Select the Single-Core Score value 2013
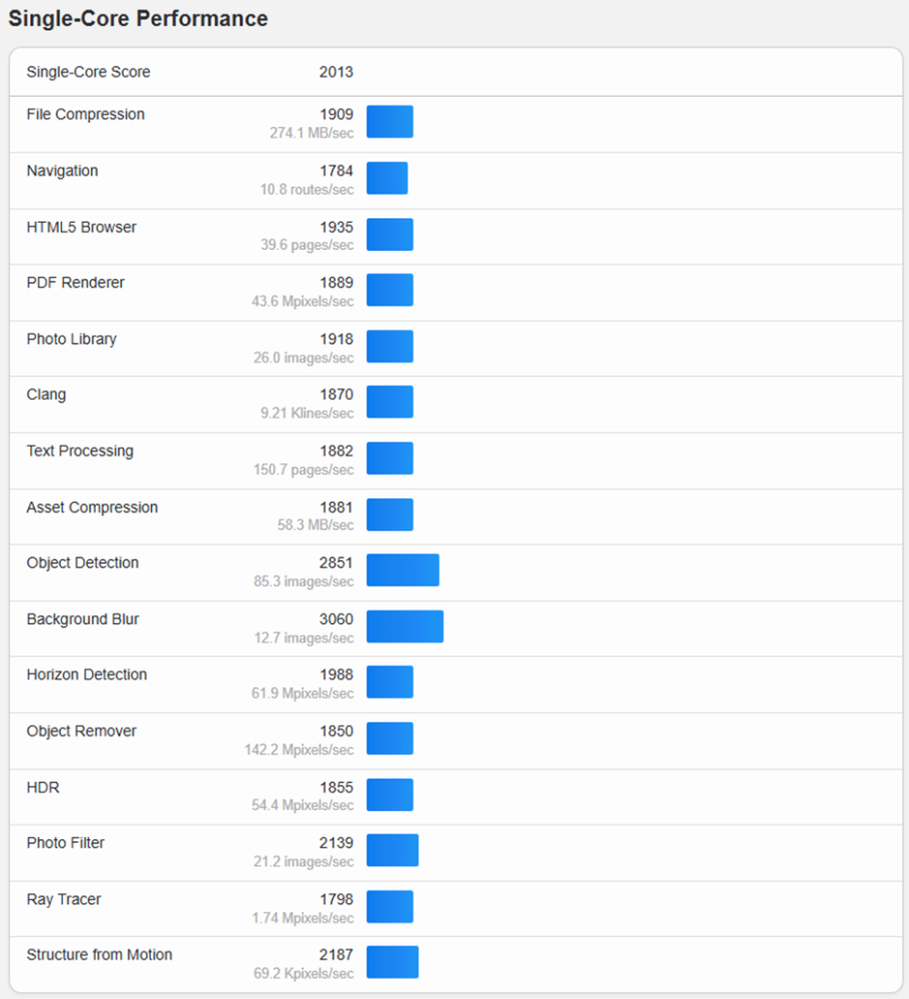Viewport: 909px width, 999px height. [336, 72]
